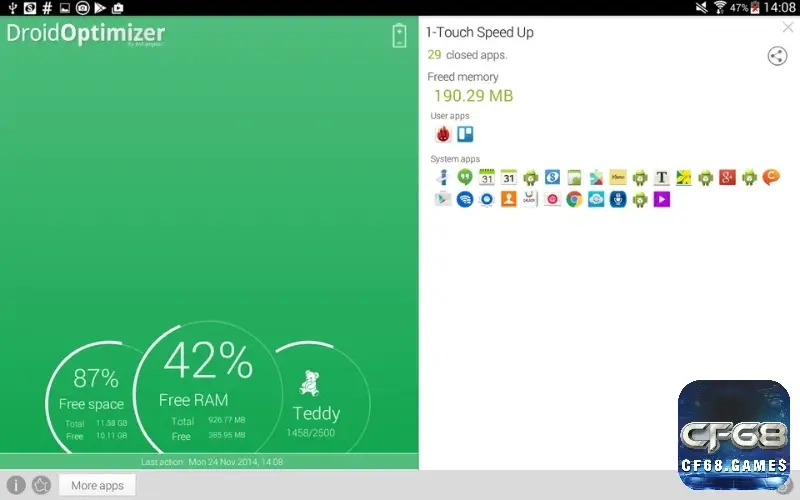This screenshot has height=500, width=800.
Task: Tap the Trello blue board app icon
Action: tap(465, 134)
